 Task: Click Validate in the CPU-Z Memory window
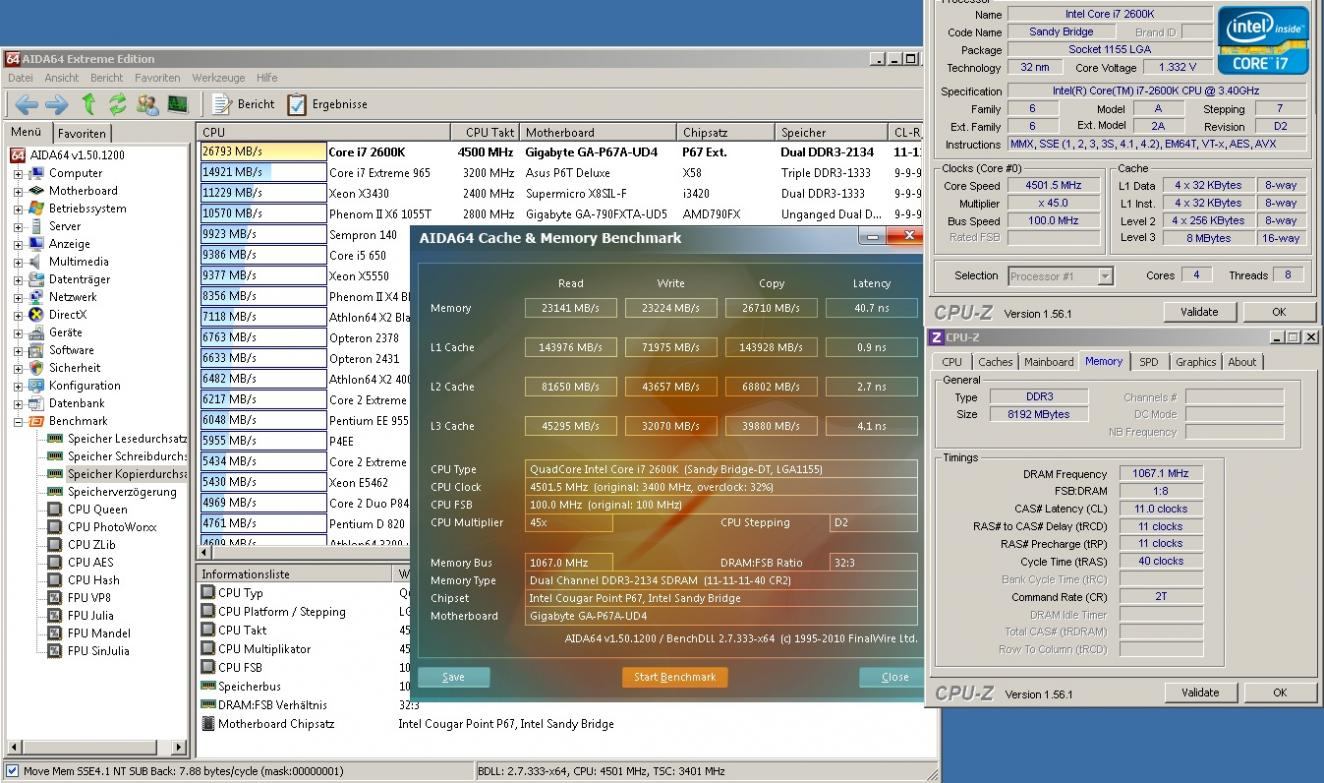tap(1200, 692)
